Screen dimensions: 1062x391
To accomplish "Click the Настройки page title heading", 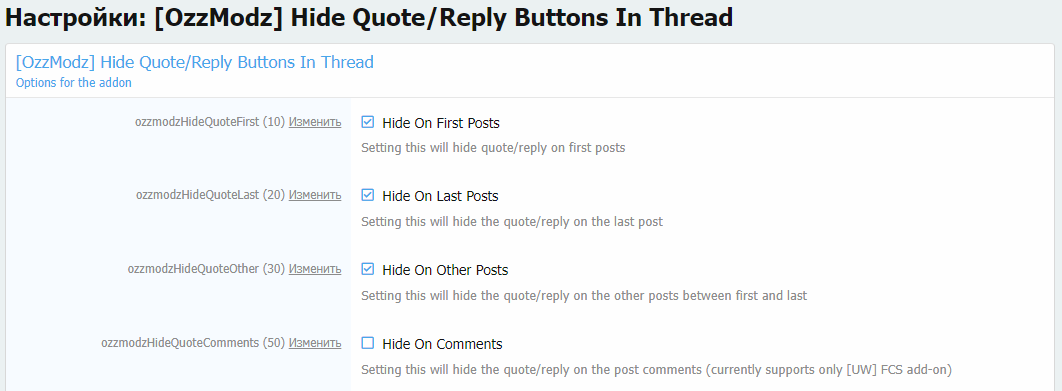I will click(369, 18).
